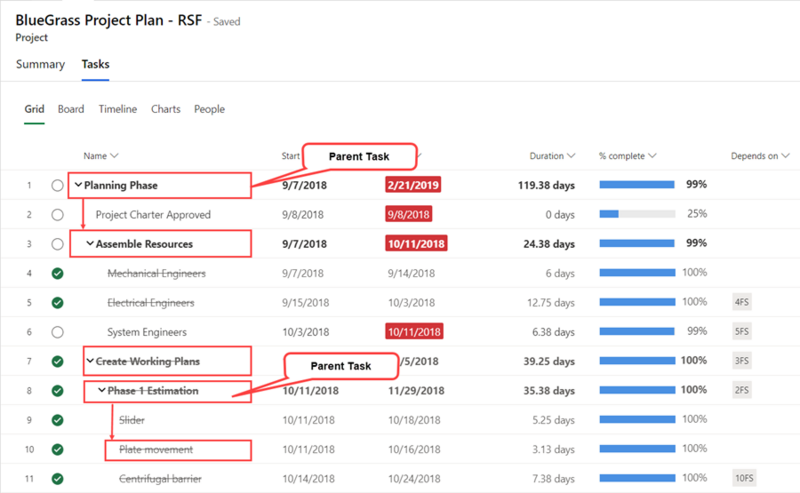Click the Assemble Resources 10/11/2018 finish date
Image resolution: width=800 pixels, height=493 pixels.
[x=416, y=243]
